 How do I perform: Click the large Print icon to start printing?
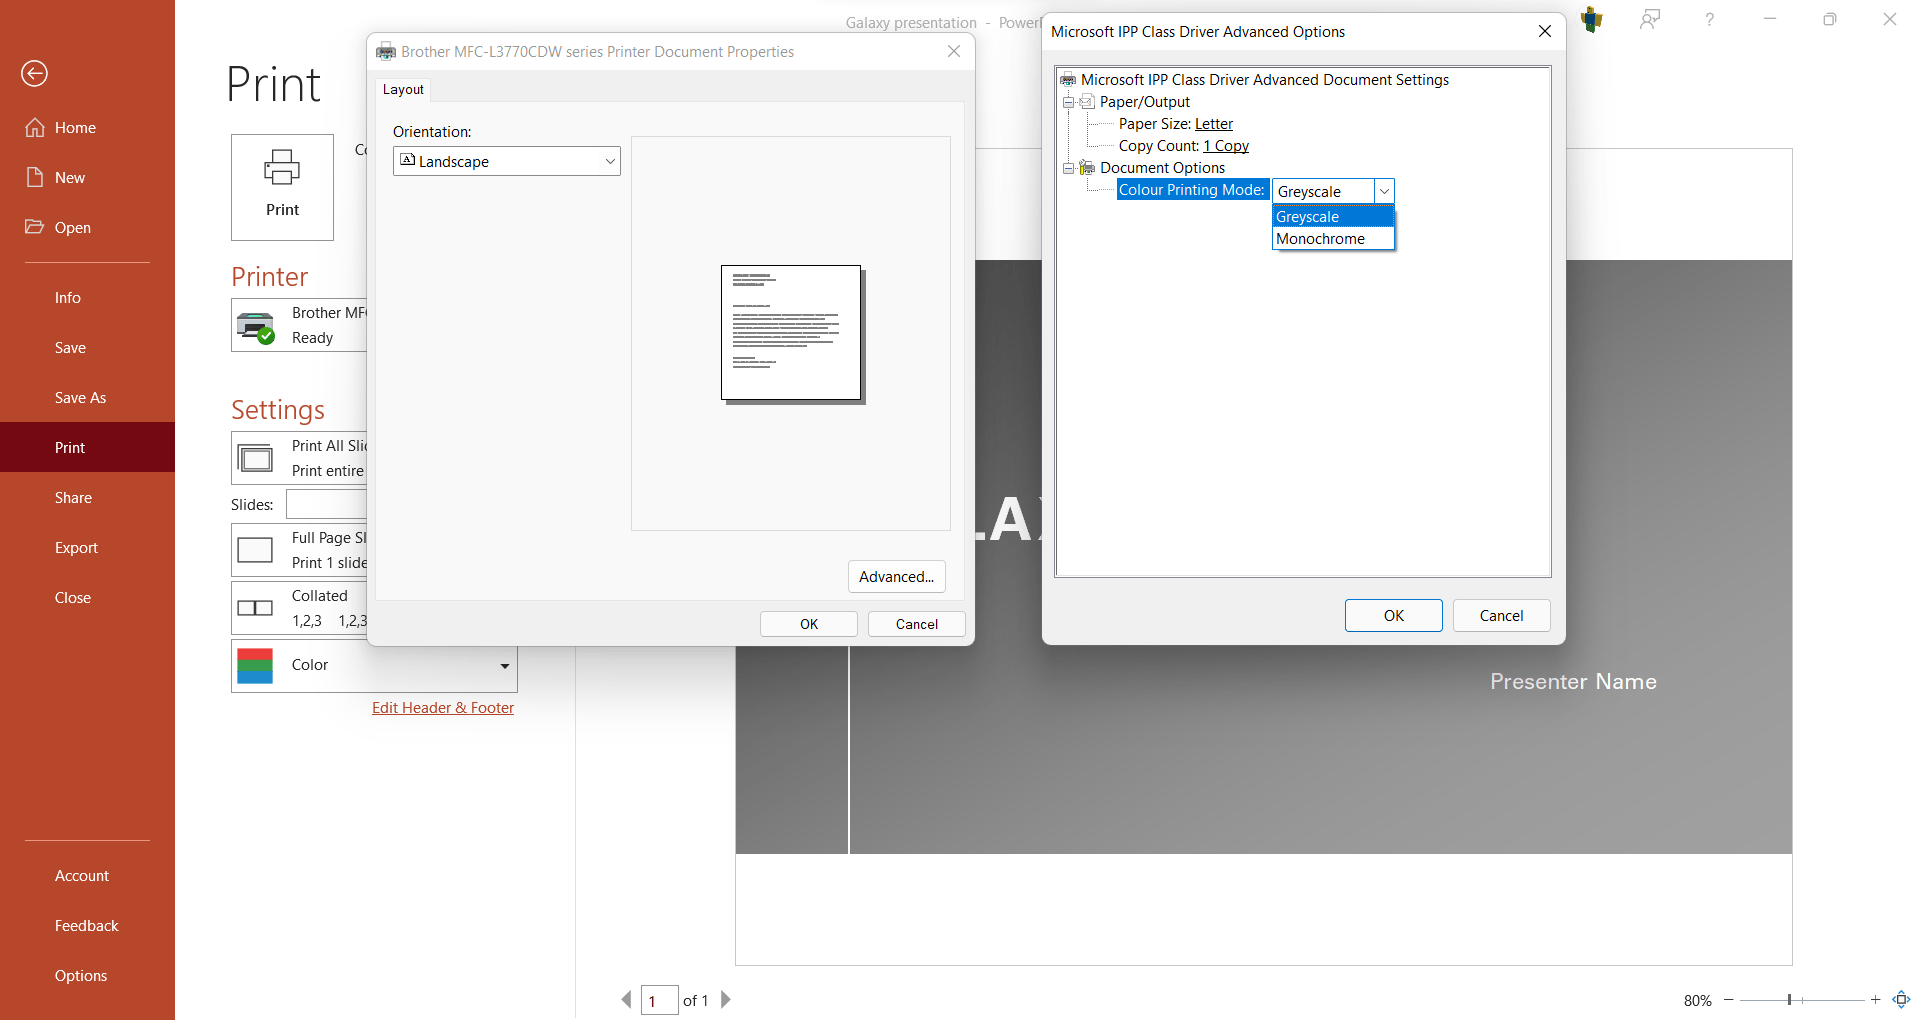(x=281, y=186)
